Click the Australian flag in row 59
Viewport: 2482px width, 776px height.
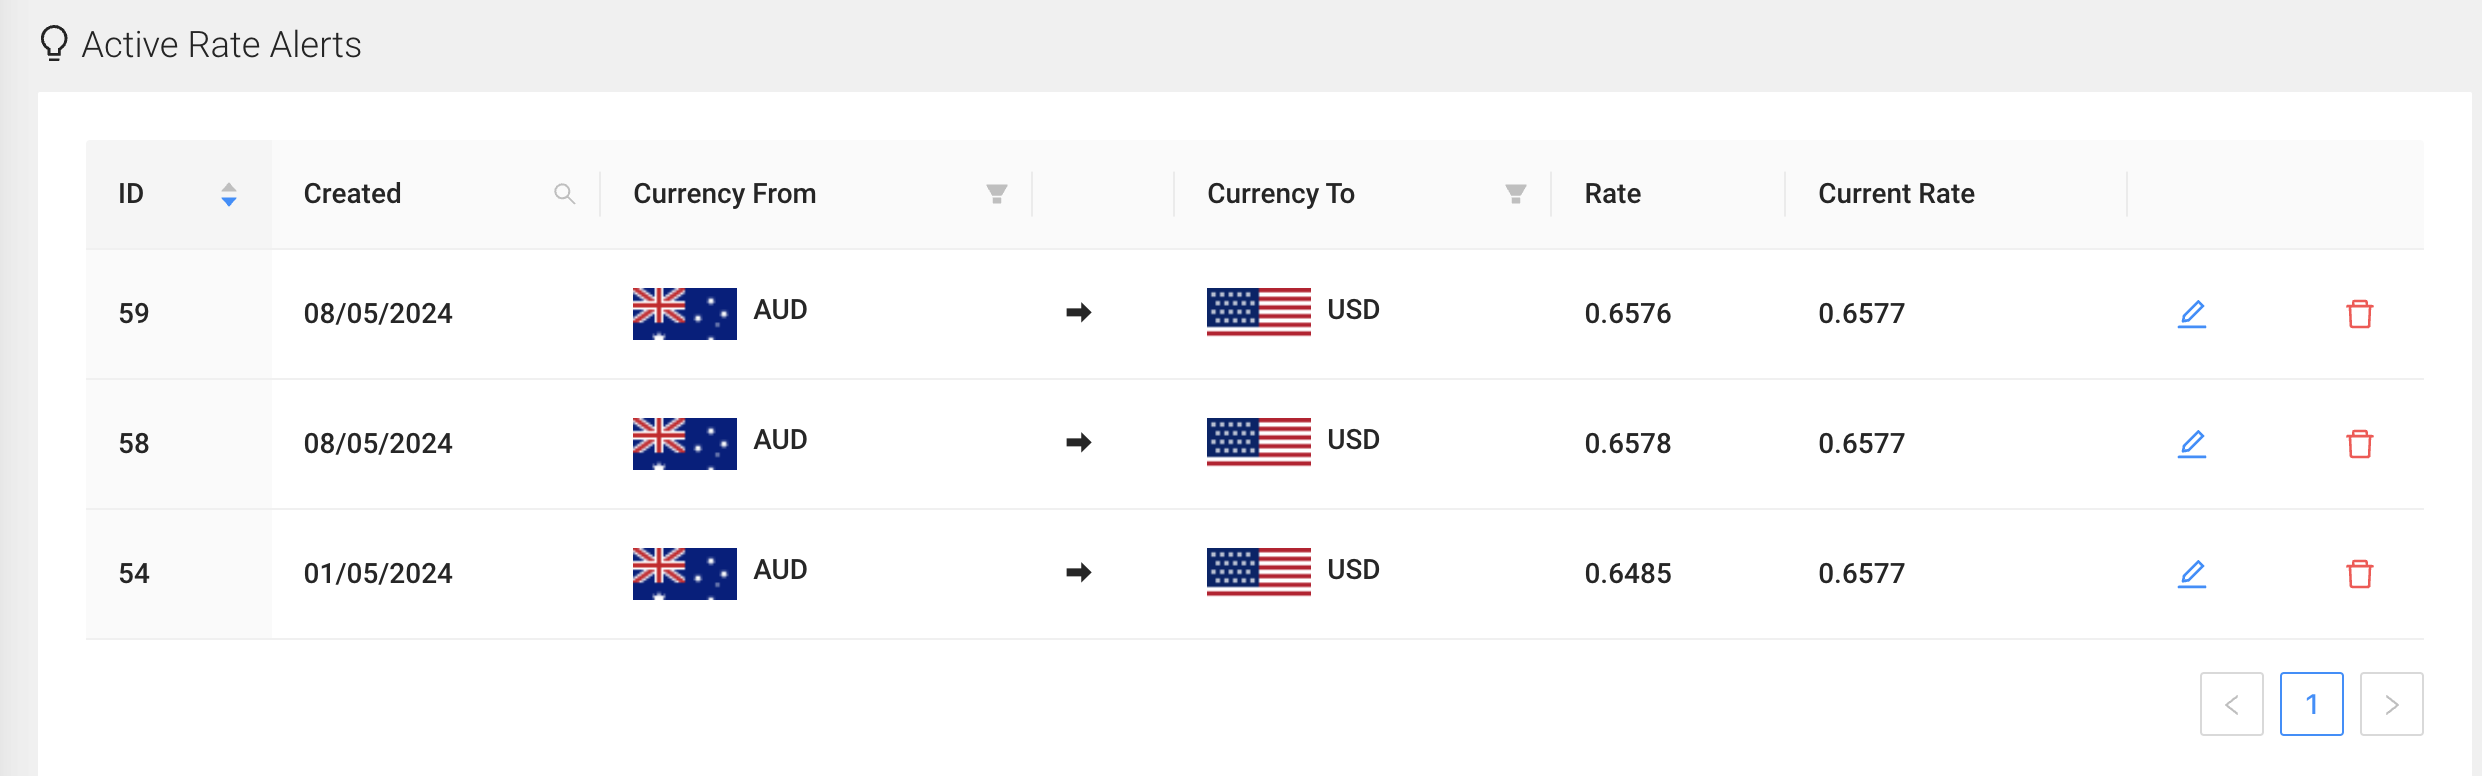point(684,314)
